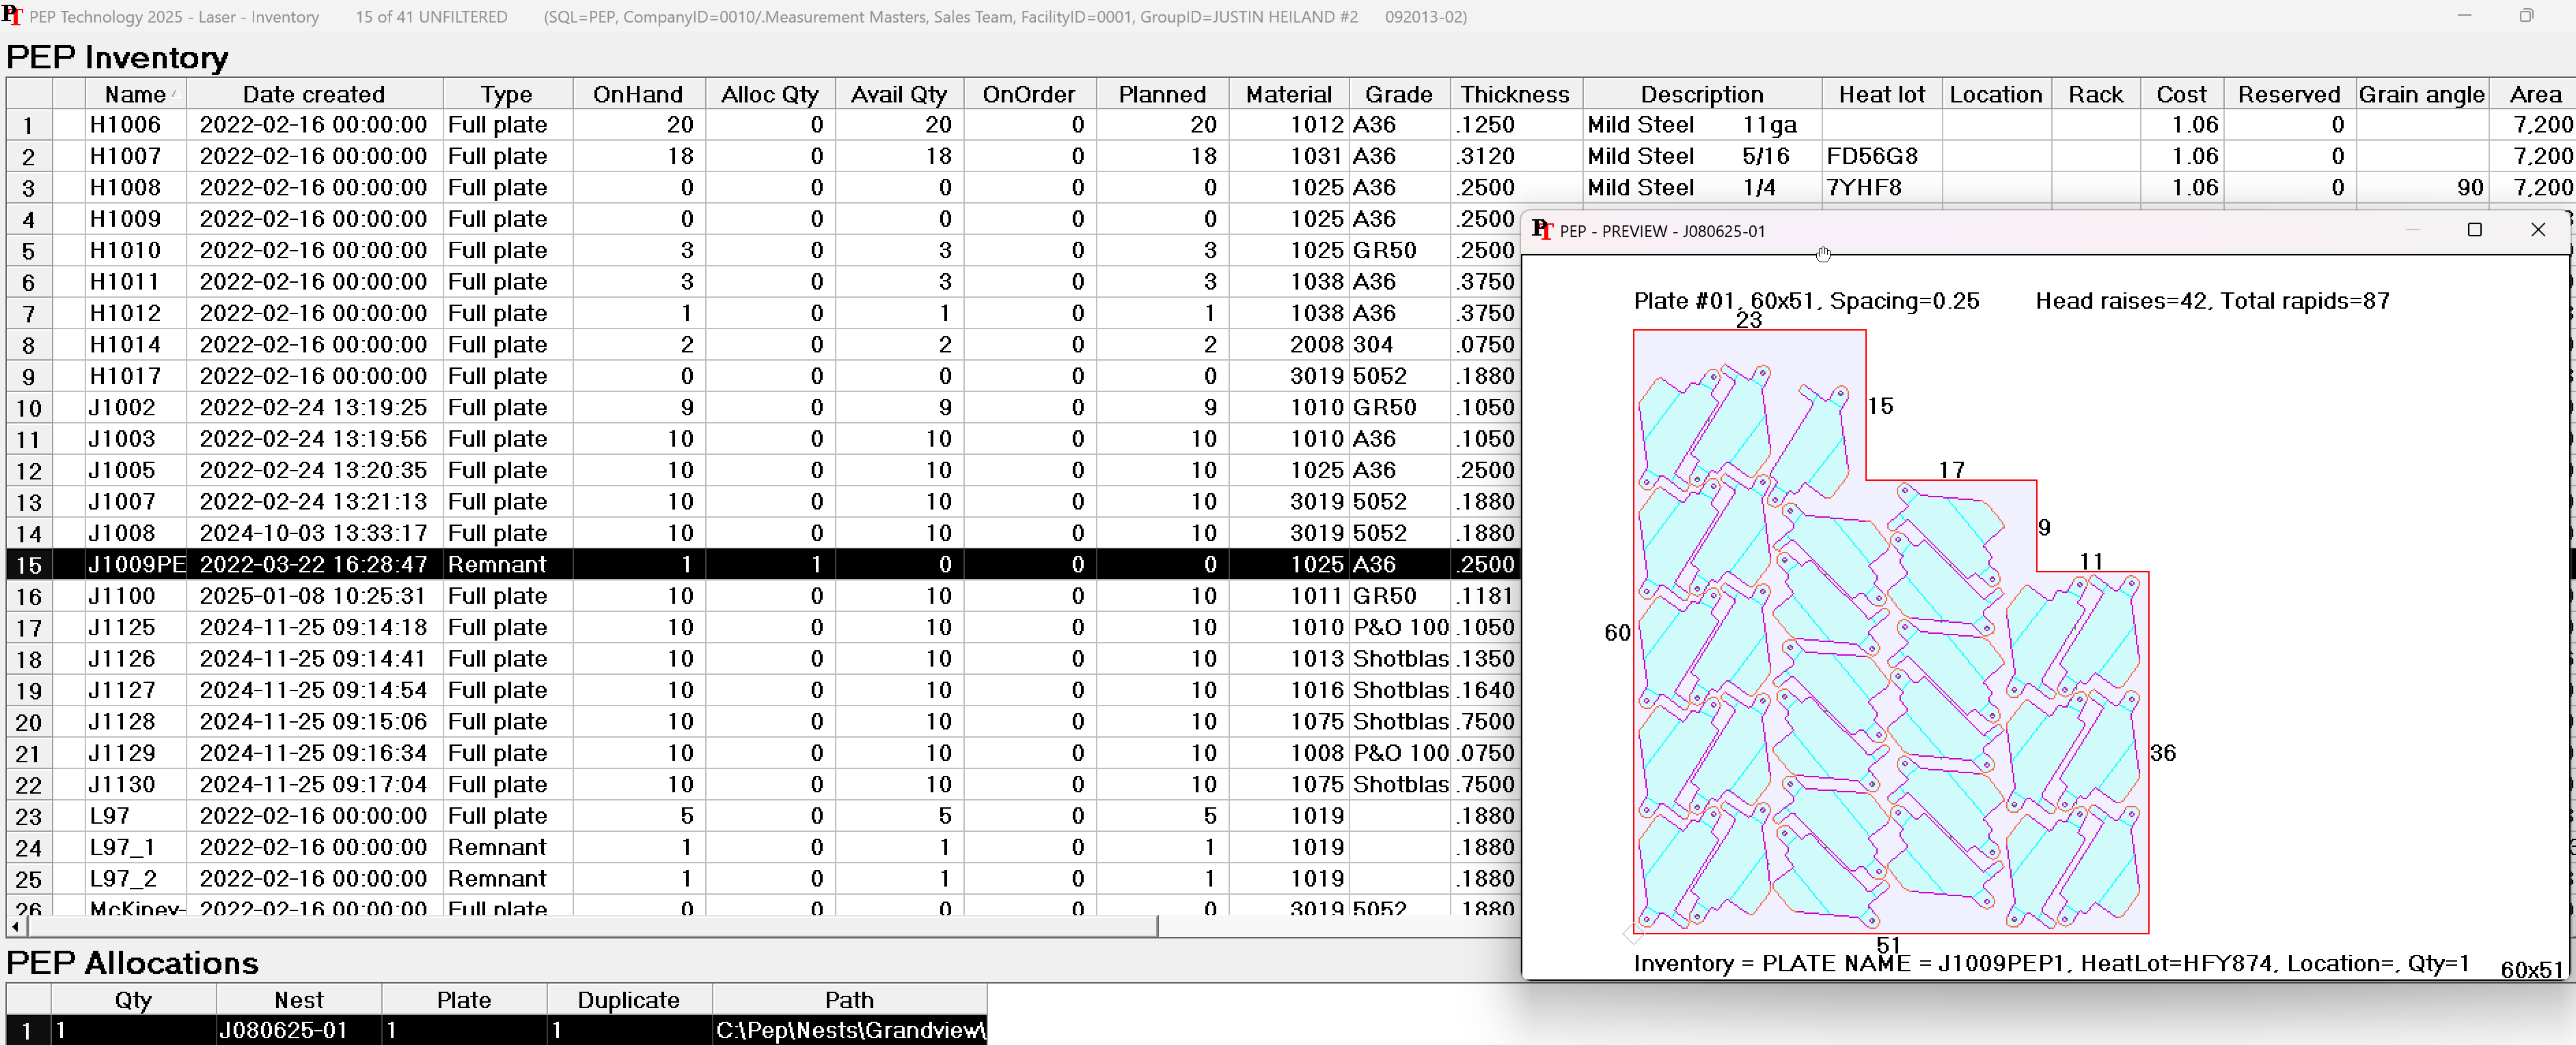Minimize the PEP Preview window
Screen dimensions: 2576x1045
[2412, 230]
